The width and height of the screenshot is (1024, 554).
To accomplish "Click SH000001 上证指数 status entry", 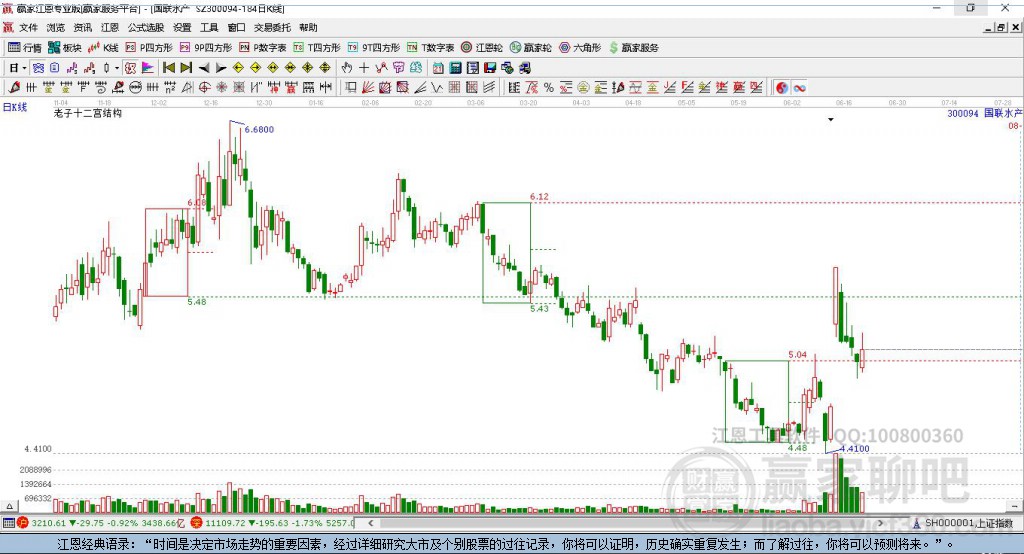I will click(x=968, y=523).
